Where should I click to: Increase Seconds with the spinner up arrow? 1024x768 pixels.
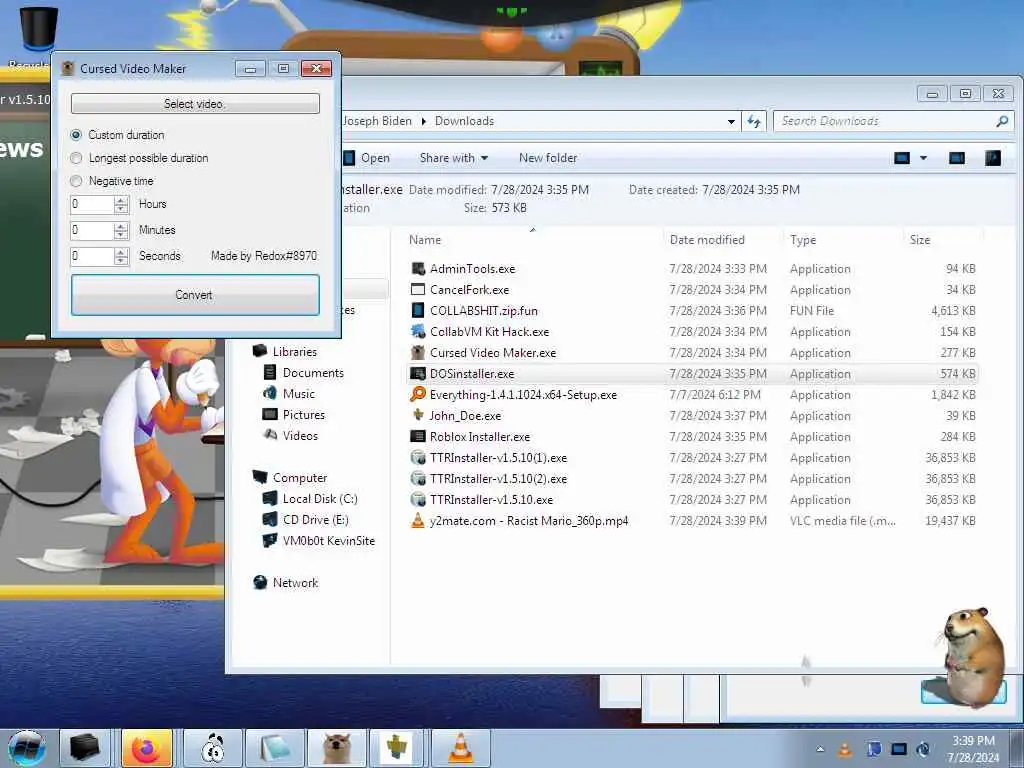pyautogui.click(x=121, y=252)
